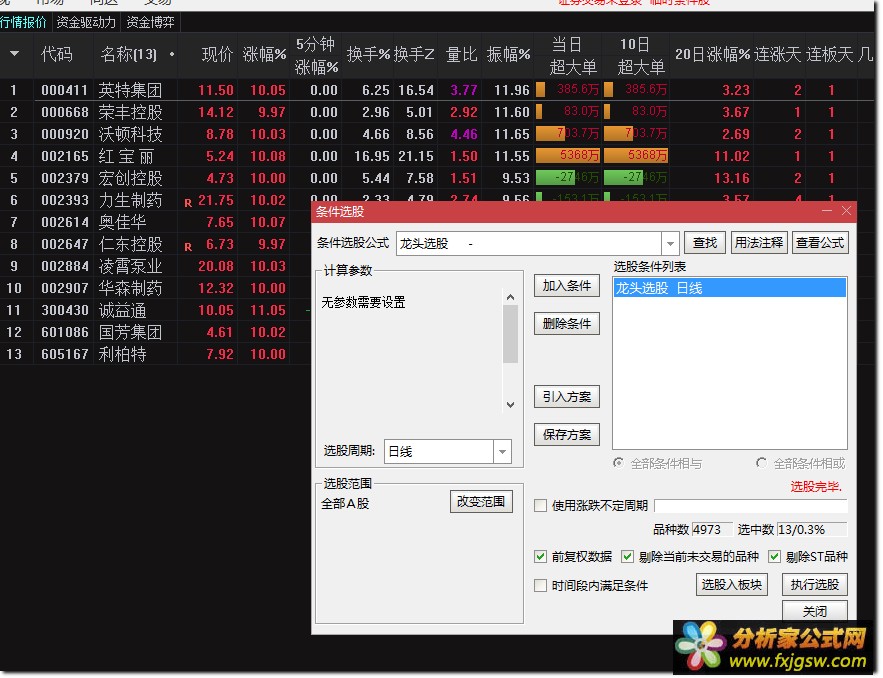This screenshot has height=678, width=883.
Task: Click 改变范围 button
Action: [481, 502]
